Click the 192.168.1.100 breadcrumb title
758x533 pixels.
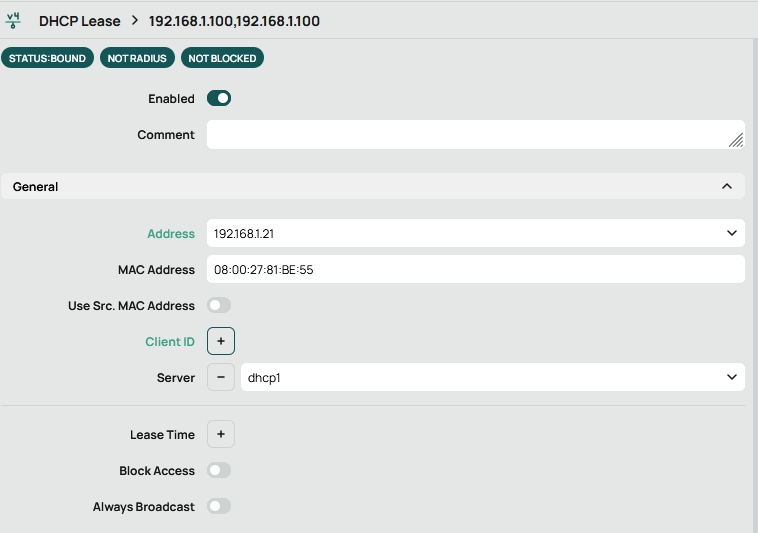pyautogui.click(x=234, y=20)
